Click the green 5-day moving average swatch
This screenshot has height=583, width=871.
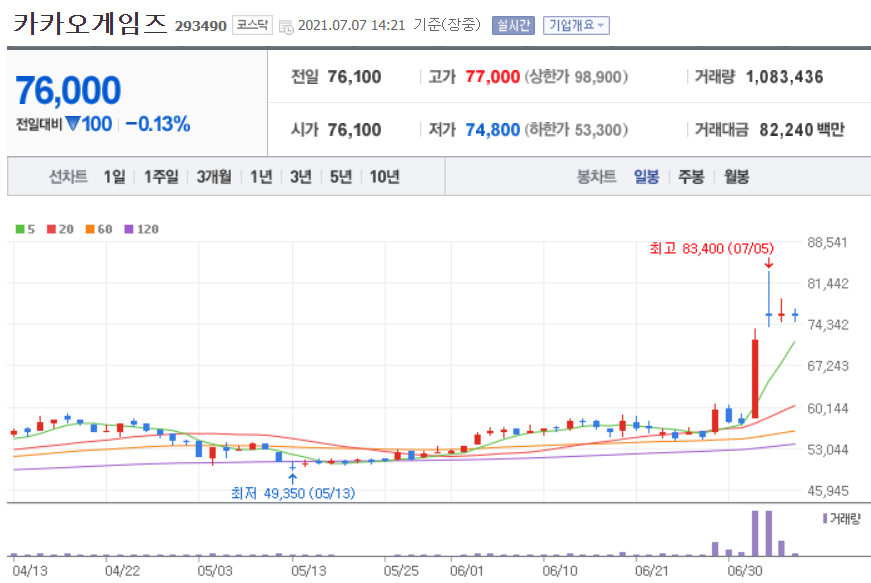click(20, 229)
